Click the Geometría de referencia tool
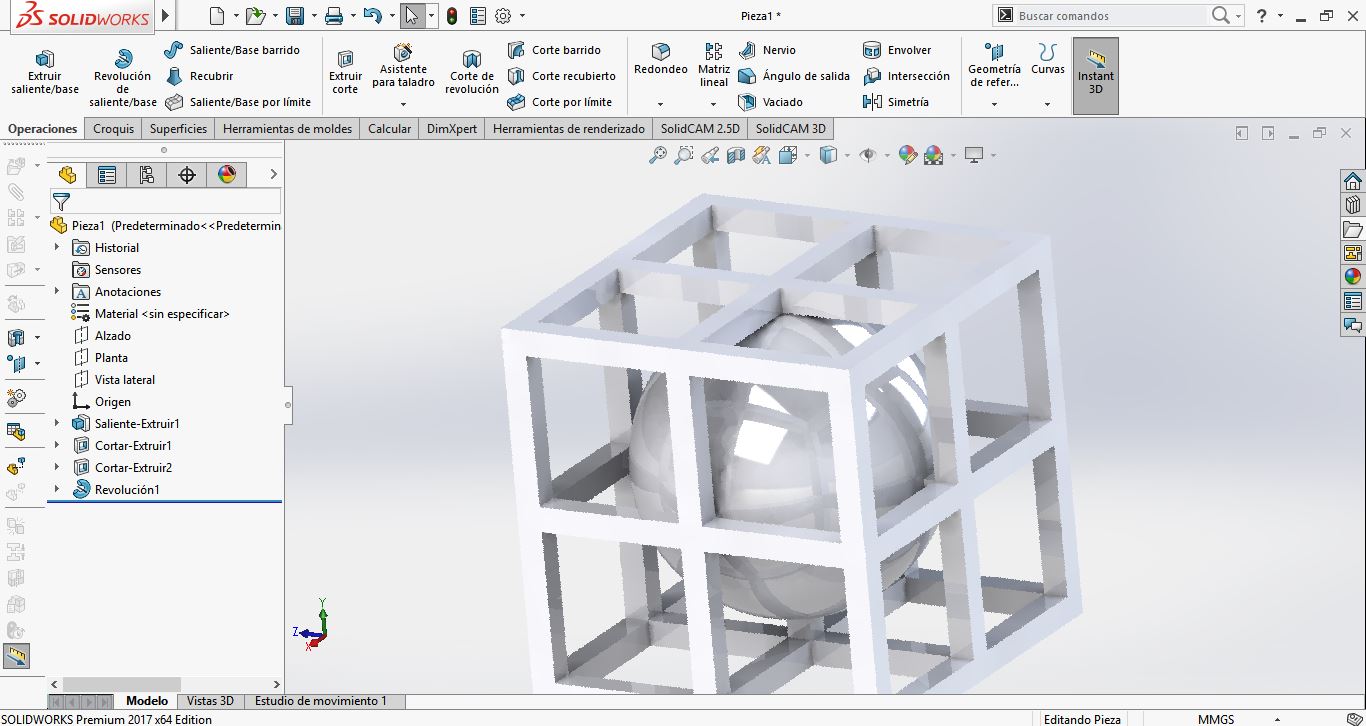Screen dimensions: 1366x726 994,65
